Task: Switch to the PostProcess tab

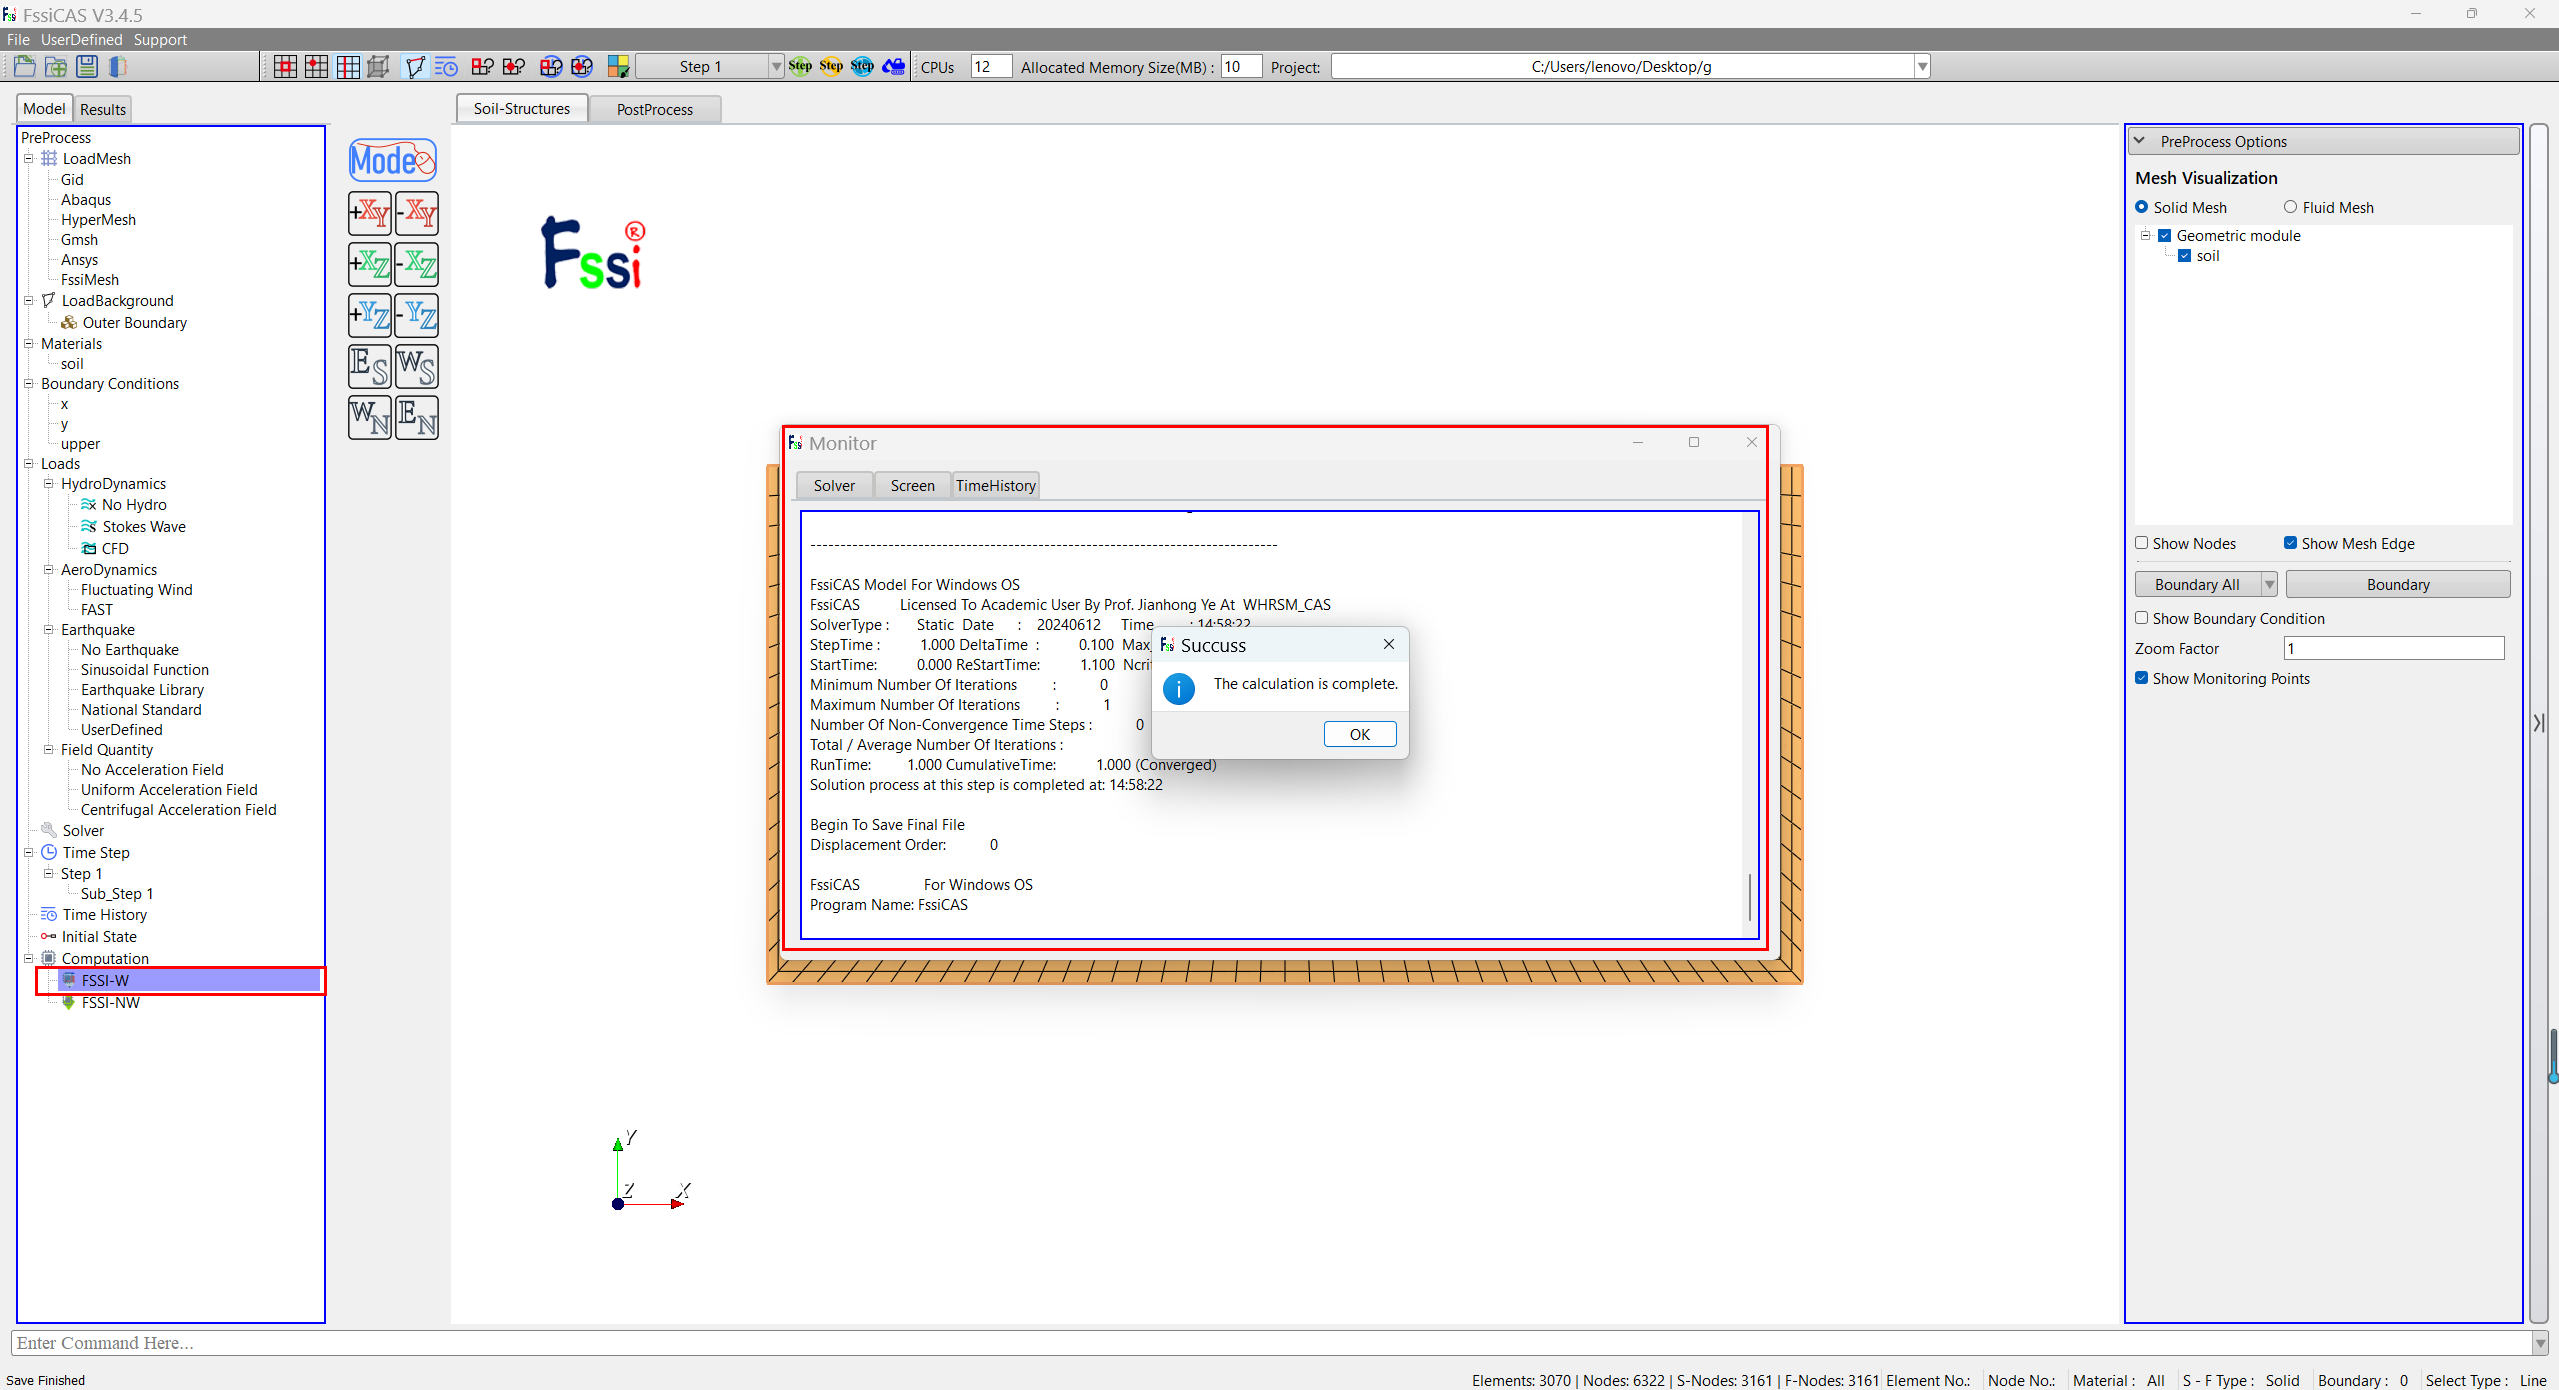Action: point(655,109)
